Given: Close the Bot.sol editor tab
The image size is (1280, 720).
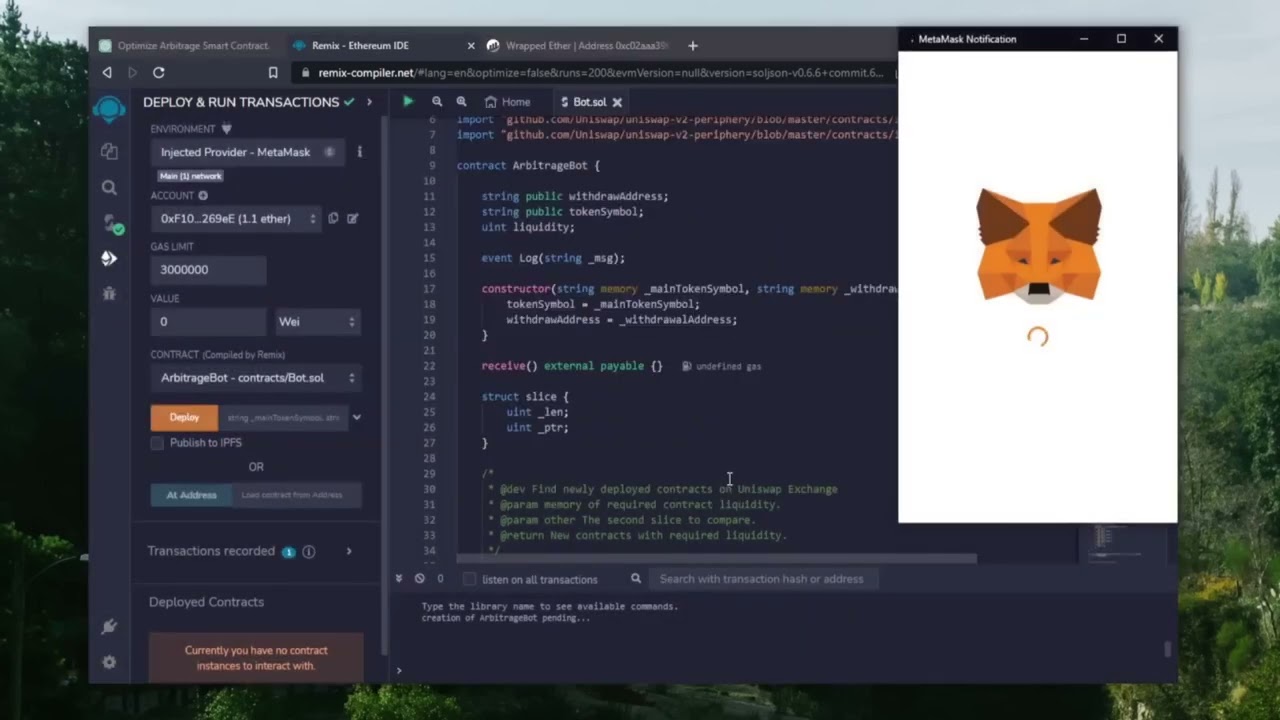Looking at the screenshot, I should pos(617,102).
